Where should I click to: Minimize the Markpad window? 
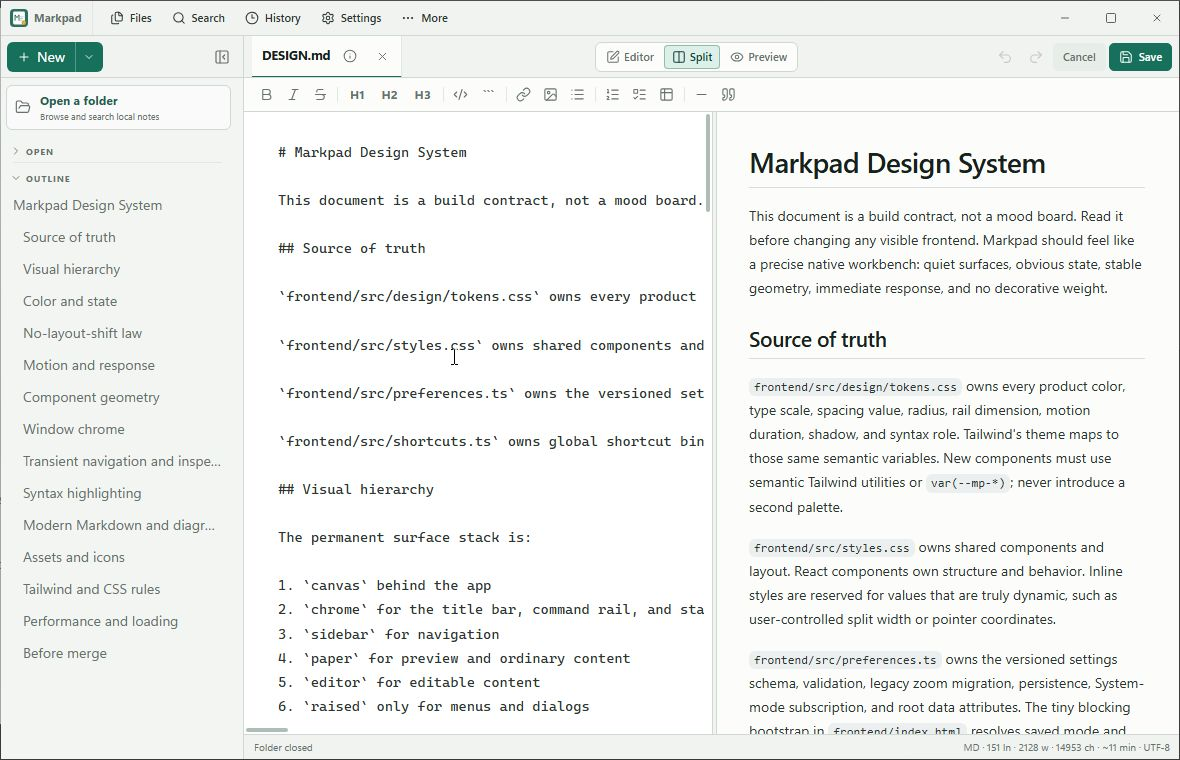(x=1065, y=18)
